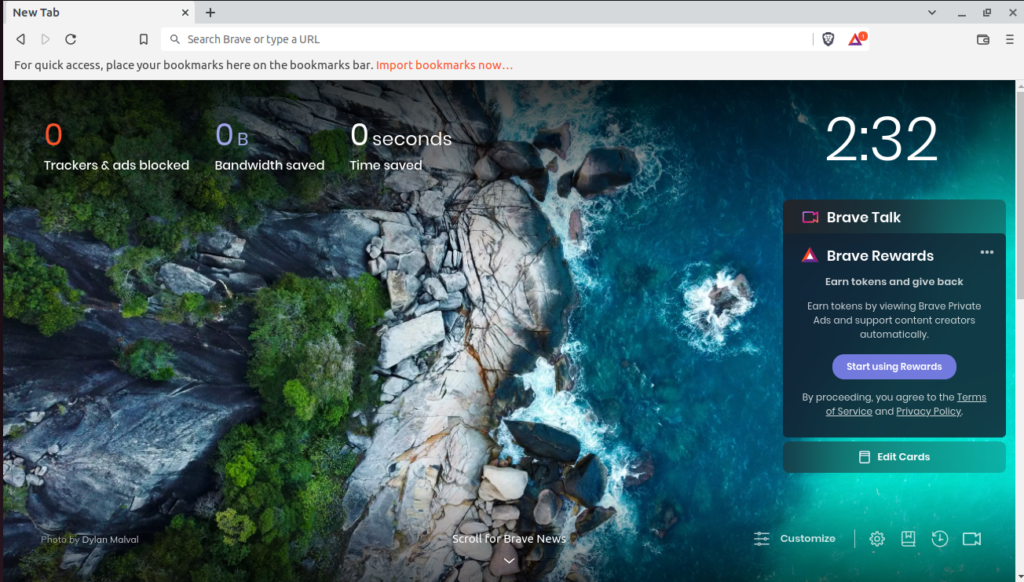Close the New Tab tab

[x=185, y=12]
